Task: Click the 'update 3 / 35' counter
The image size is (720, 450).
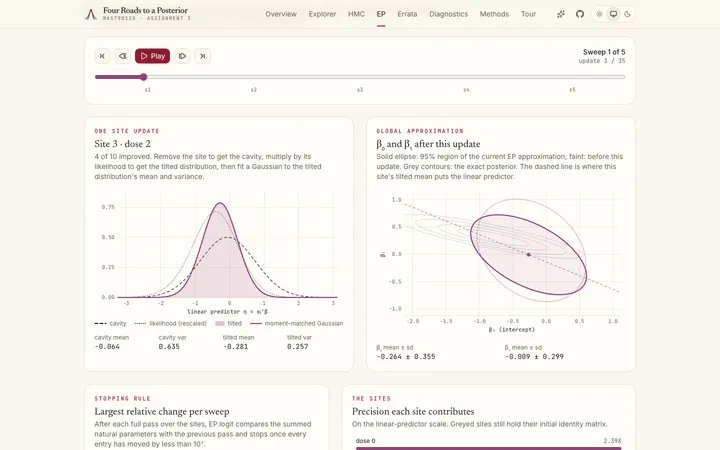Action: (602, 61)
